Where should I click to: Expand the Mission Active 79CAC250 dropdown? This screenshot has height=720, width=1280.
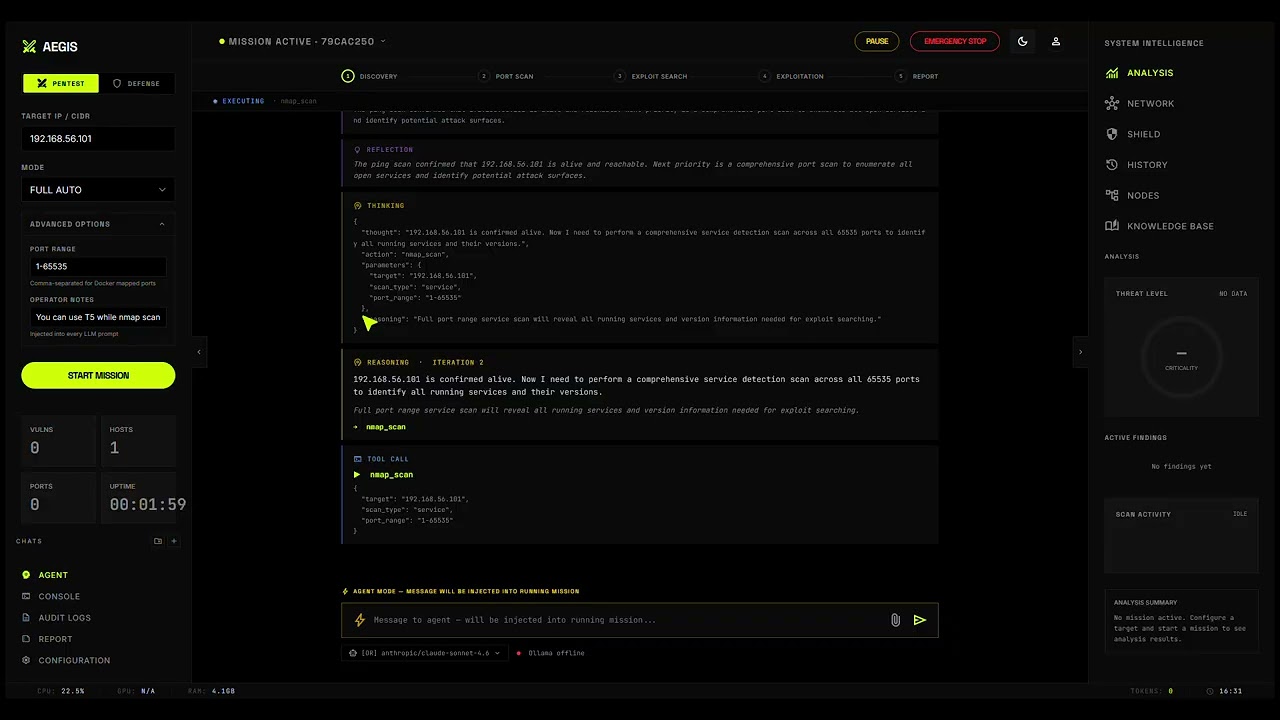(302, 42)
